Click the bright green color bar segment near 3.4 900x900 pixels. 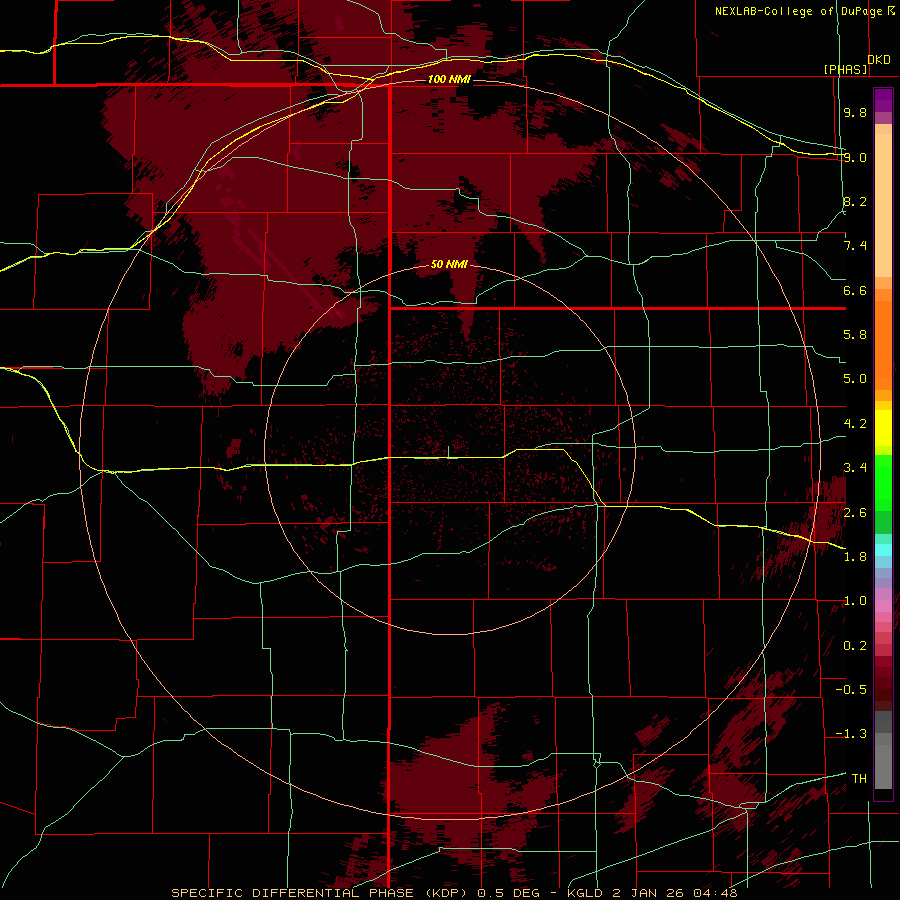pyautogui.click(x=883, y=482)
